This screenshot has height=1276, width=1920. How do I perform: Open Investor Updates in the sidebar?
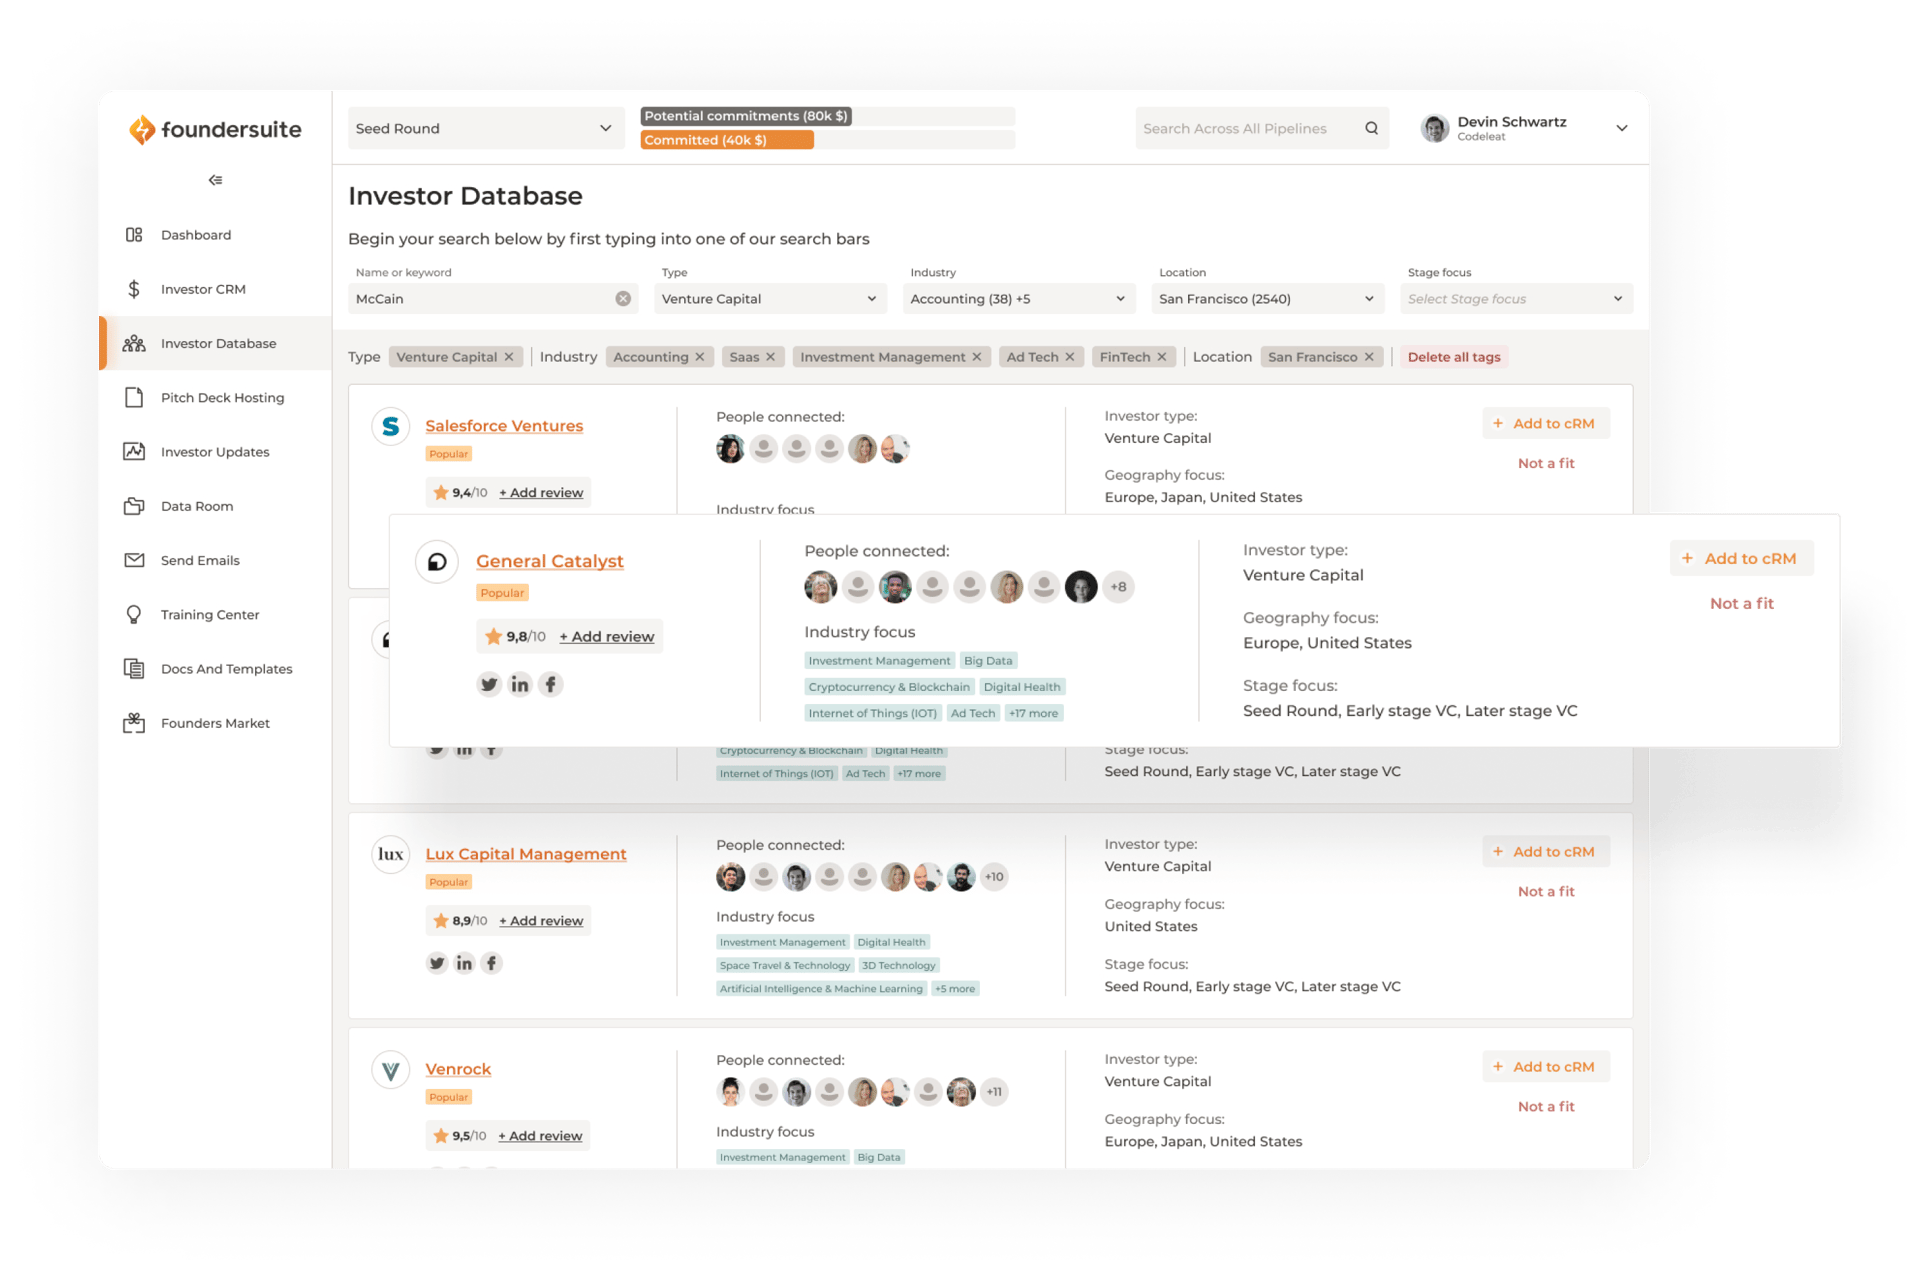[215, 452]
